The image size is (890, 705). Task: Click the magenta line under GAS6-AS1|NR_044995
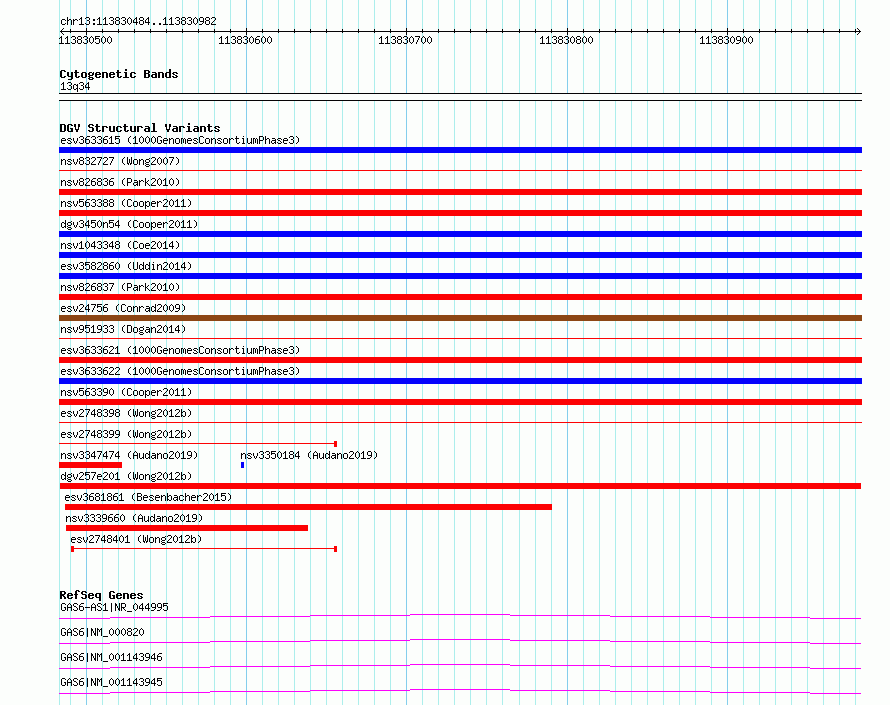[x=460, y=616]
